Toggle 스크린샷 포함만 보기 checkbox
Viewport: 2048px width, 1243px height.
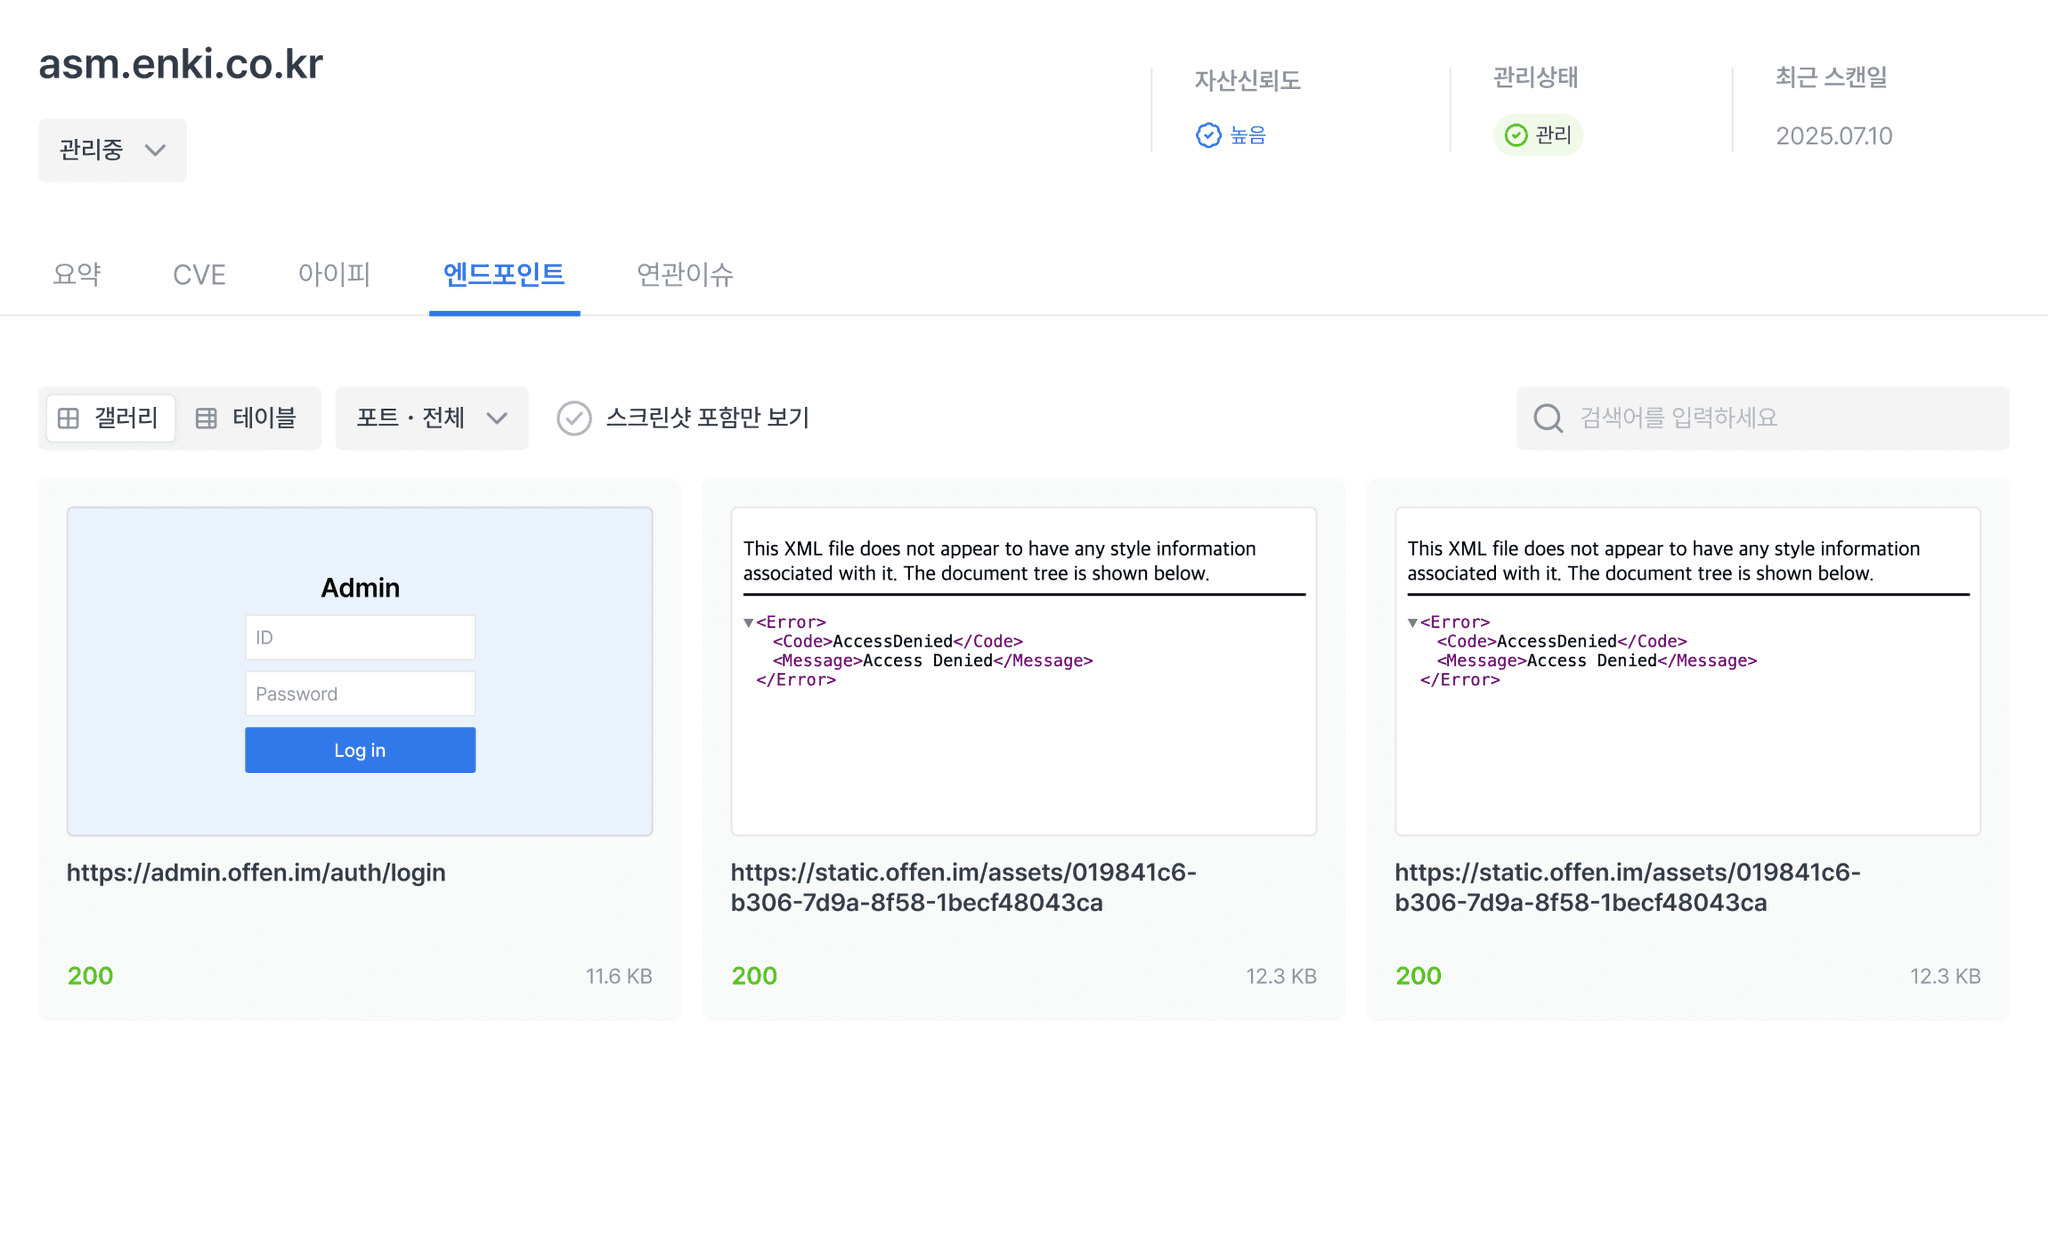[x=574, y=418]
